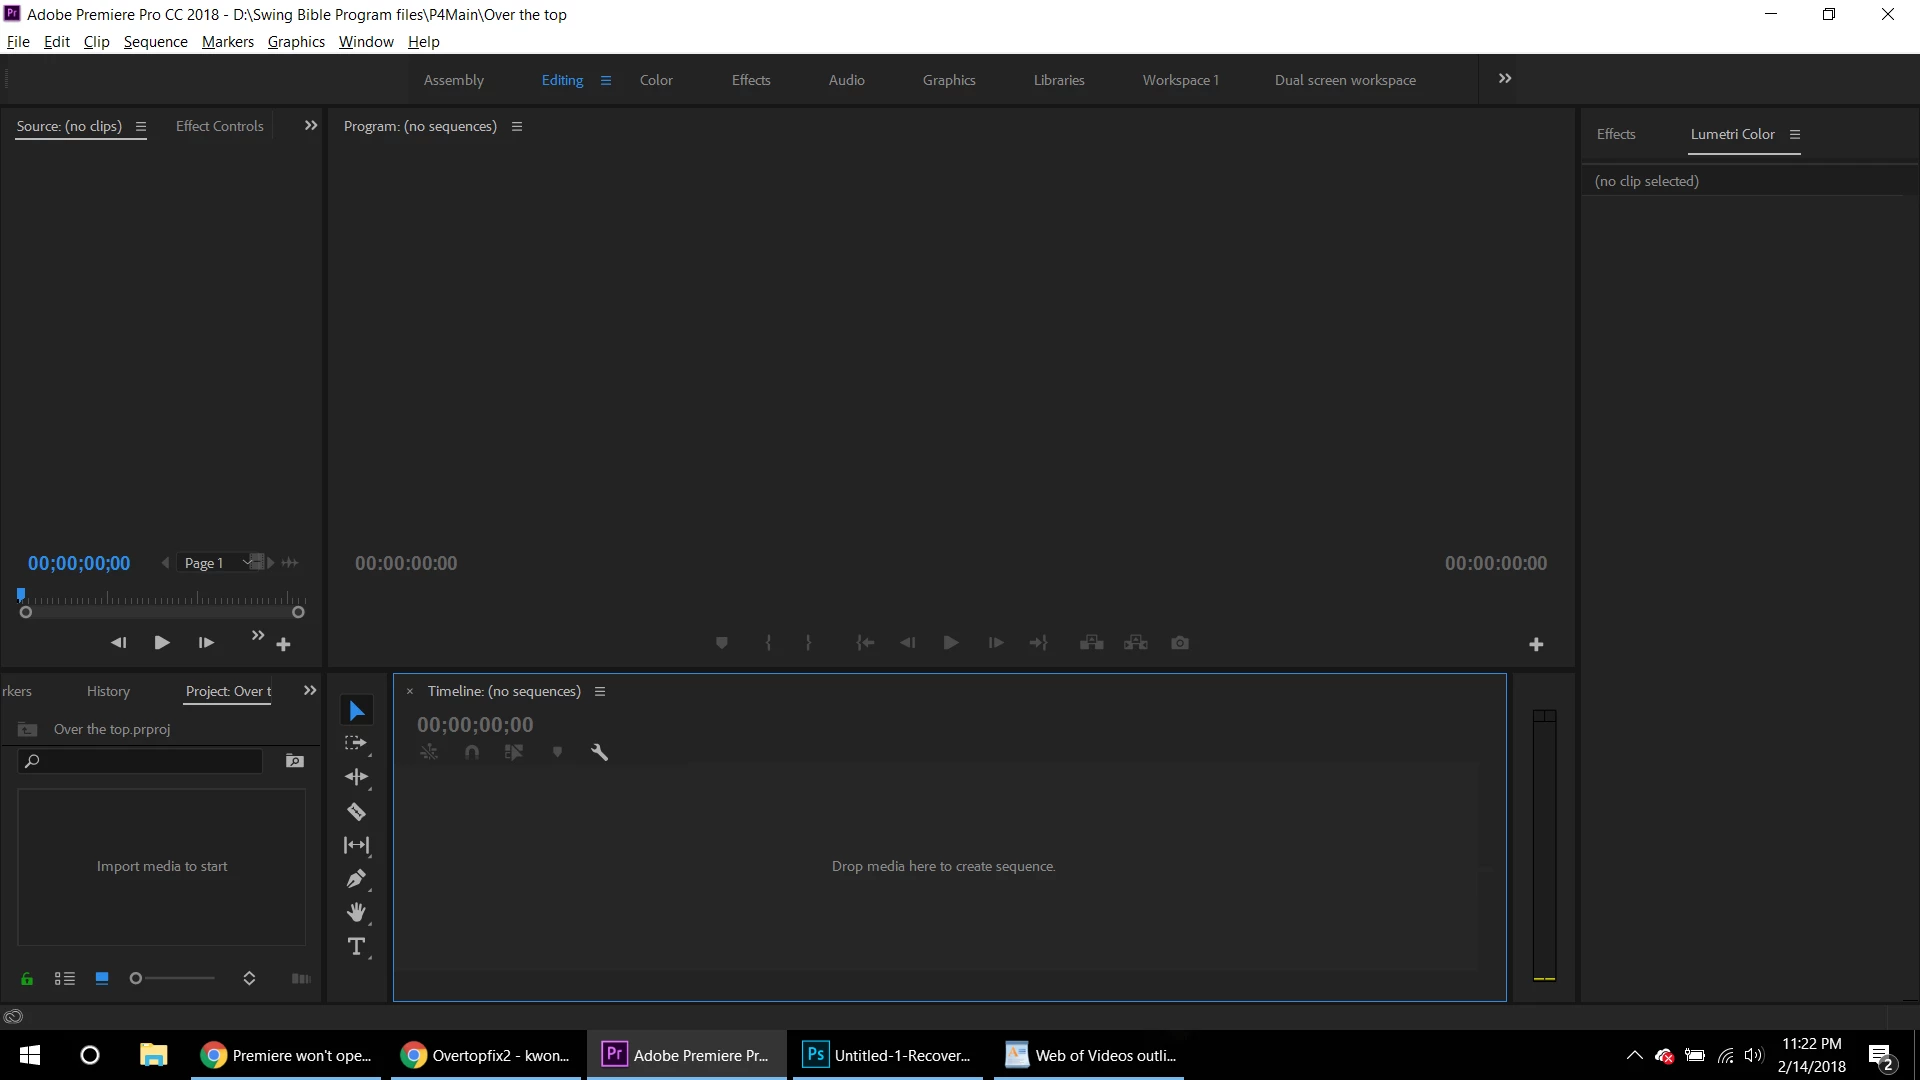1920x1080 pixels.
Task: Expand workspace overflow chevron
Action: (x=1505, y=79)
